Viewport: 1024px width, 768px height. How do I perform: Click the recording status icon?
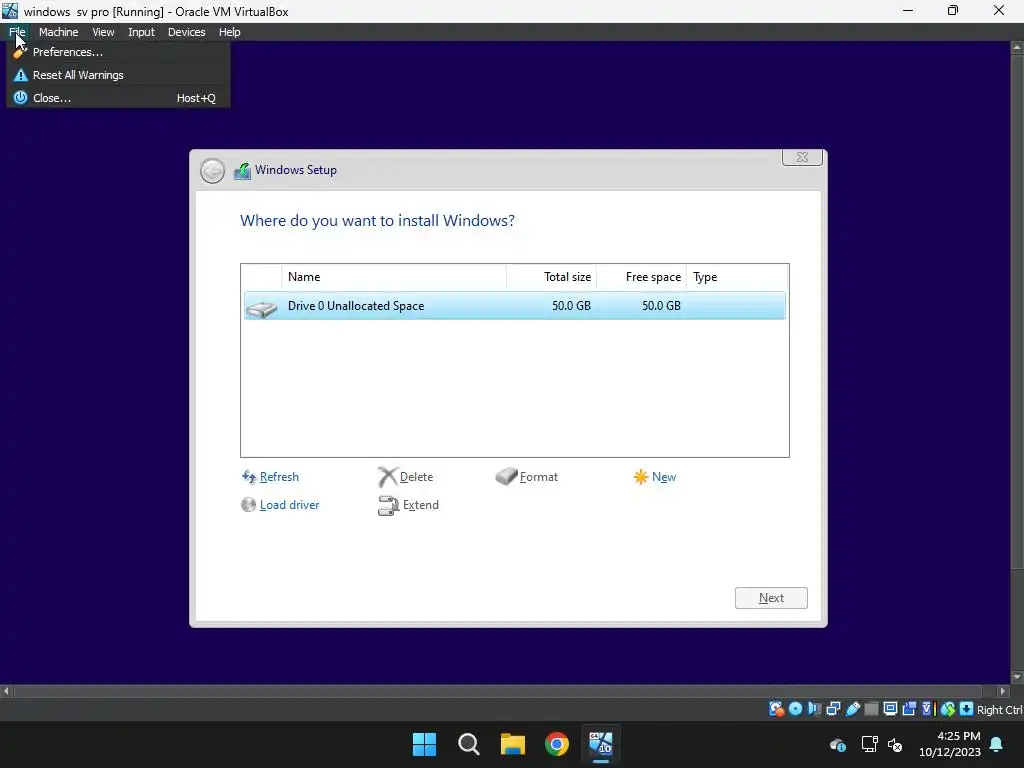pyautogui.click(x=909, y=709)
